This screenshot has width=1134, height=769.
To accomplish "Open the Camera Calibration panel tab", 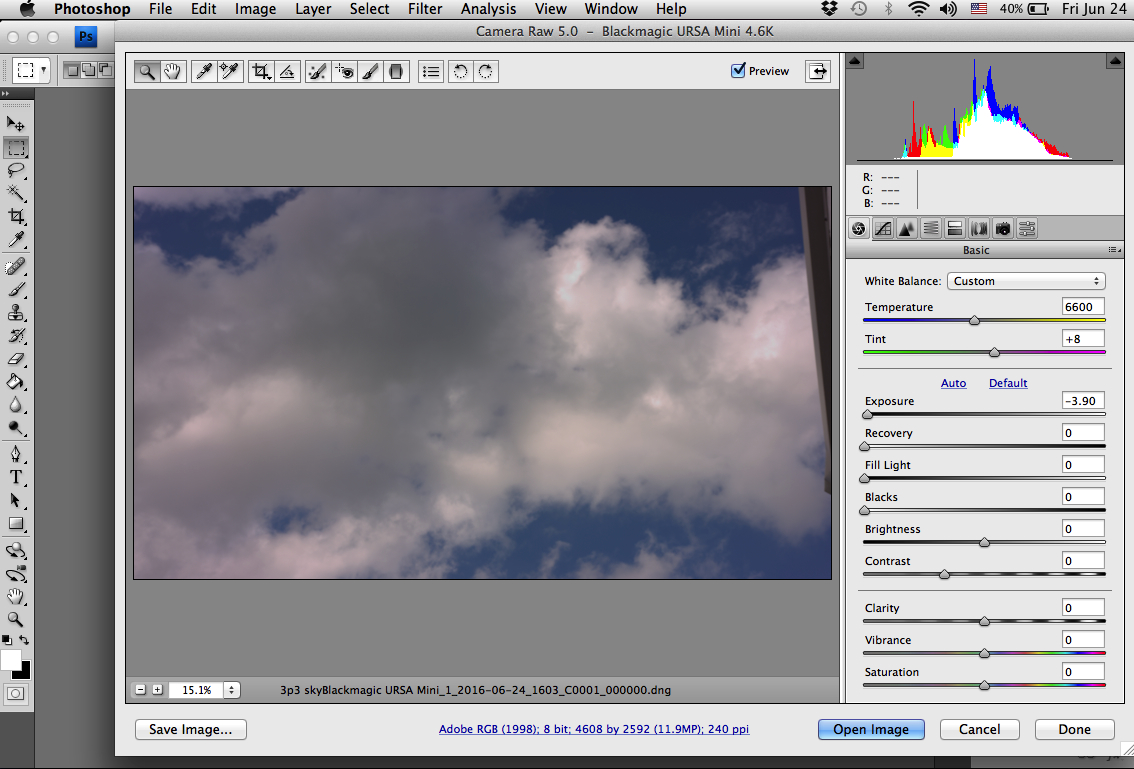I will point(1003,229).
